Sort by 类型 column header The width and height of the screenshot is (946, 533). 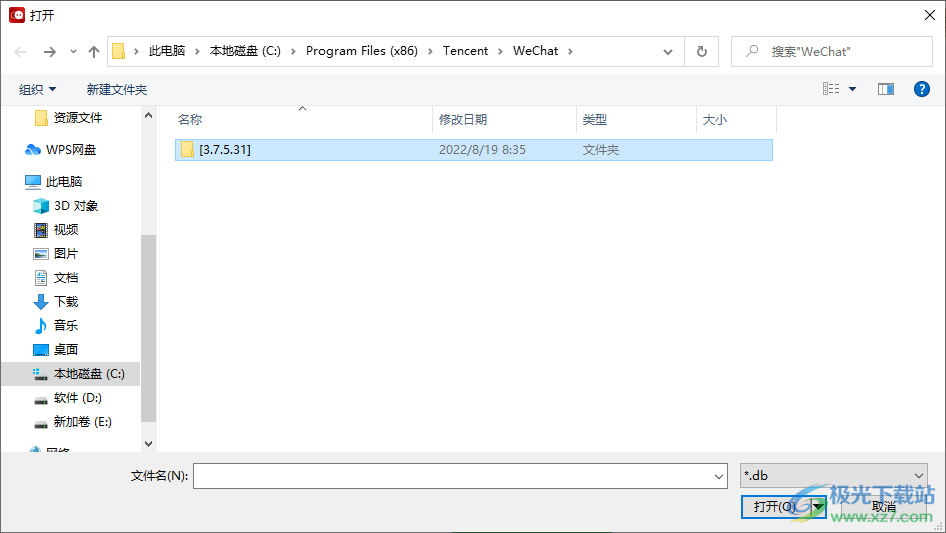tap(636, 120)
